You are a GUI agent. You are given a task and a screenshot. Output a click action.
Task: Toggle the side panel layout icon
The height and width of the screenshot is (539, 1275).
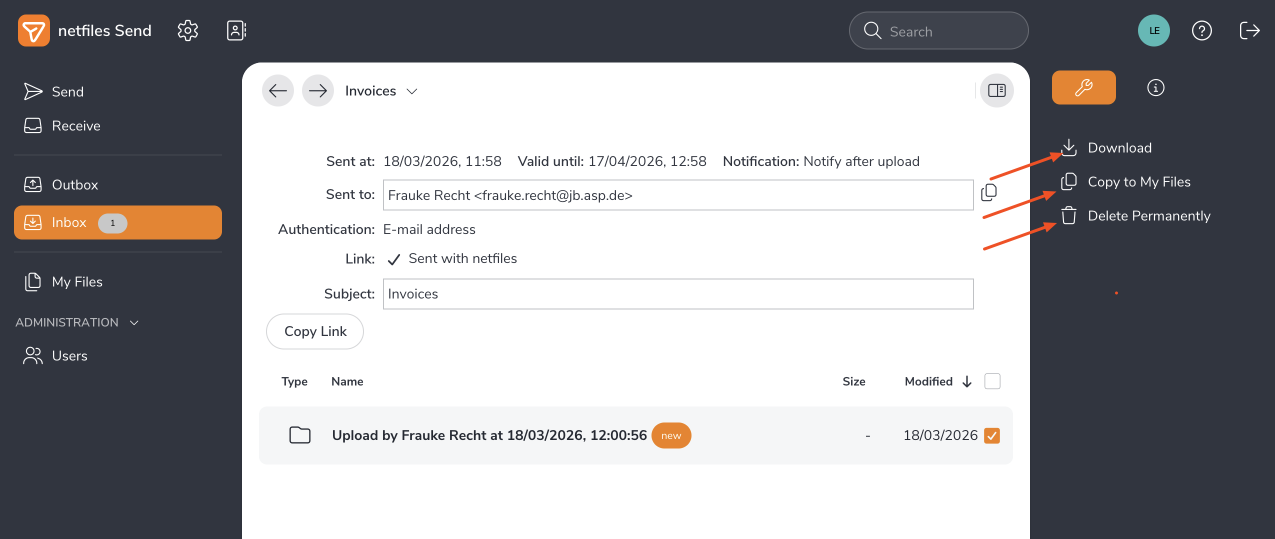(x=996, y=91)
